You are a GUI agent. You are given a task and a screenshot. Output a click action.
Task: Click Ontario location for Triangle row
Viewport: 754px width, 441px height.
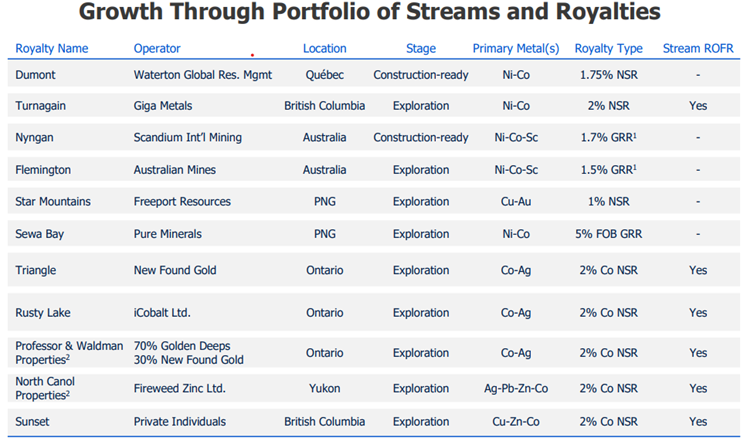325,270
